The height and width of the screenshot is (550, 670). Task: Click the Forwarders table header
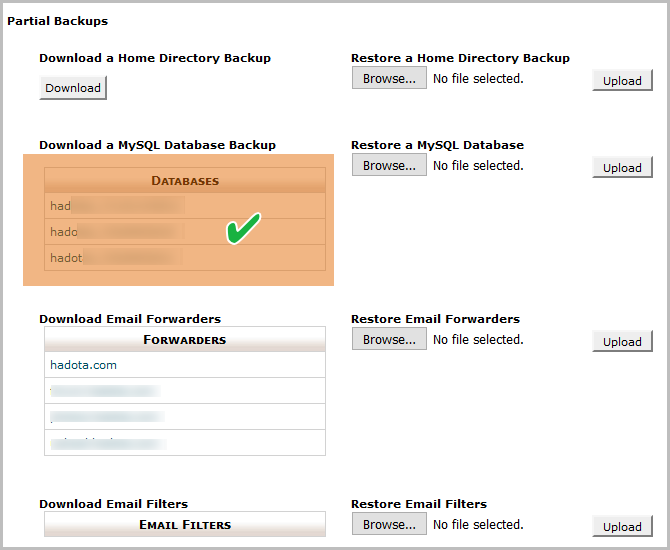[x=185, y=340]
